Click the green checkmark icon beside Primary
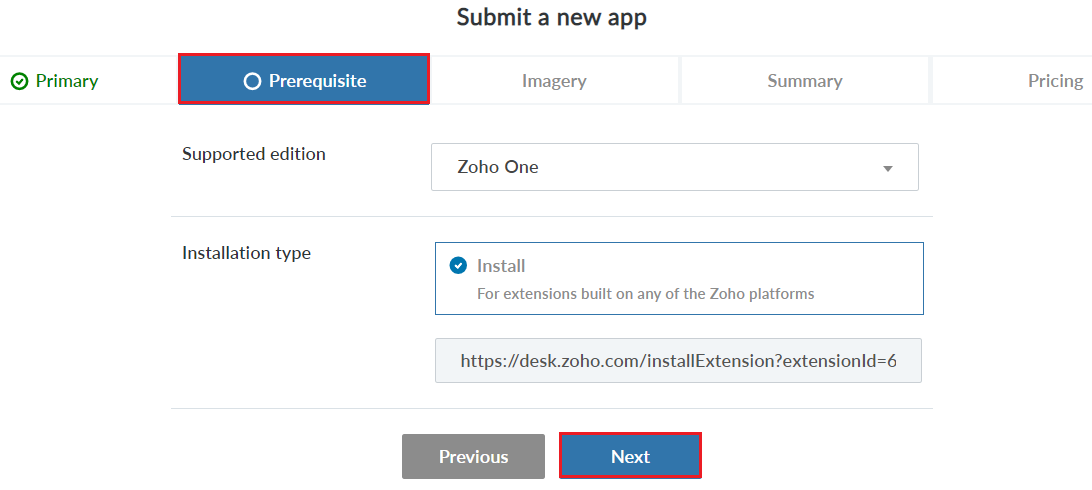 [x=19, y=81]
